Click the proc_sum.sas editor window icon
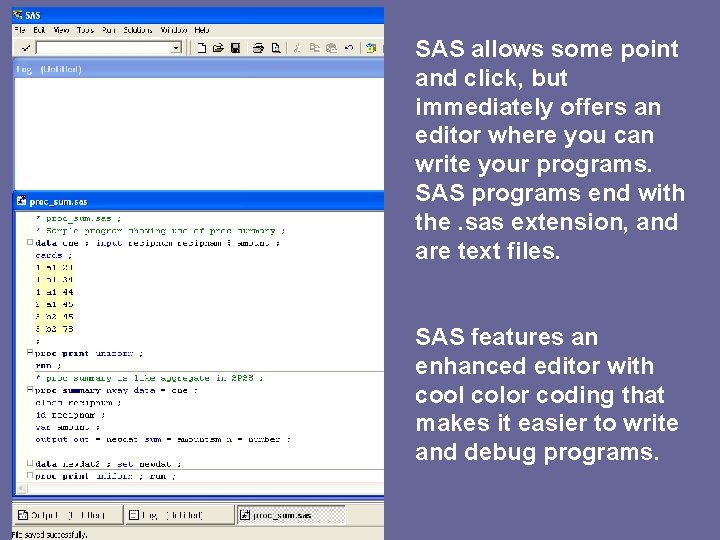The height and width of the screenshot is (540, 720). pyautogui.click(x=21, y=201)
